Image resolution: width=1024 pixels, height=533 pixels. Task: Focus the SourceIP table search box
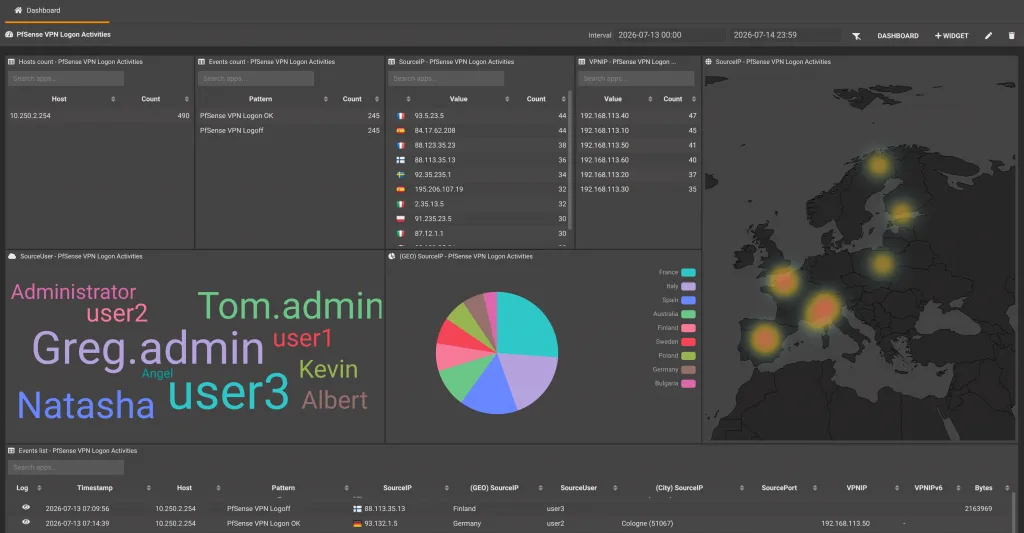(x=446, y=78)
